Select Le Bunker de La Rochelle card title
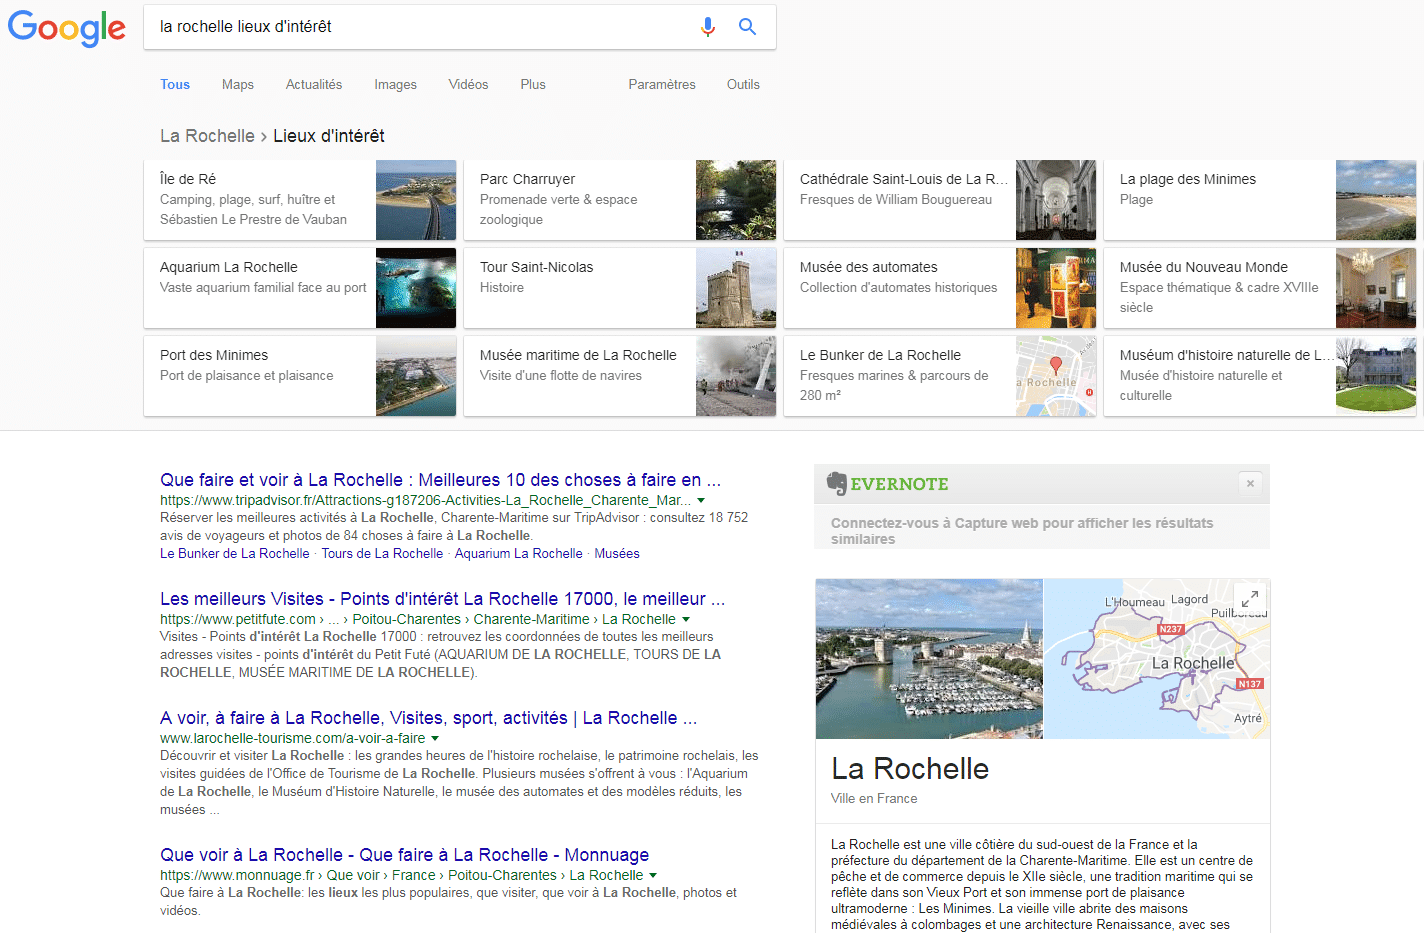Image resolution: width=1424 pixels, height=933 pixels. click(x=880, y=355)
